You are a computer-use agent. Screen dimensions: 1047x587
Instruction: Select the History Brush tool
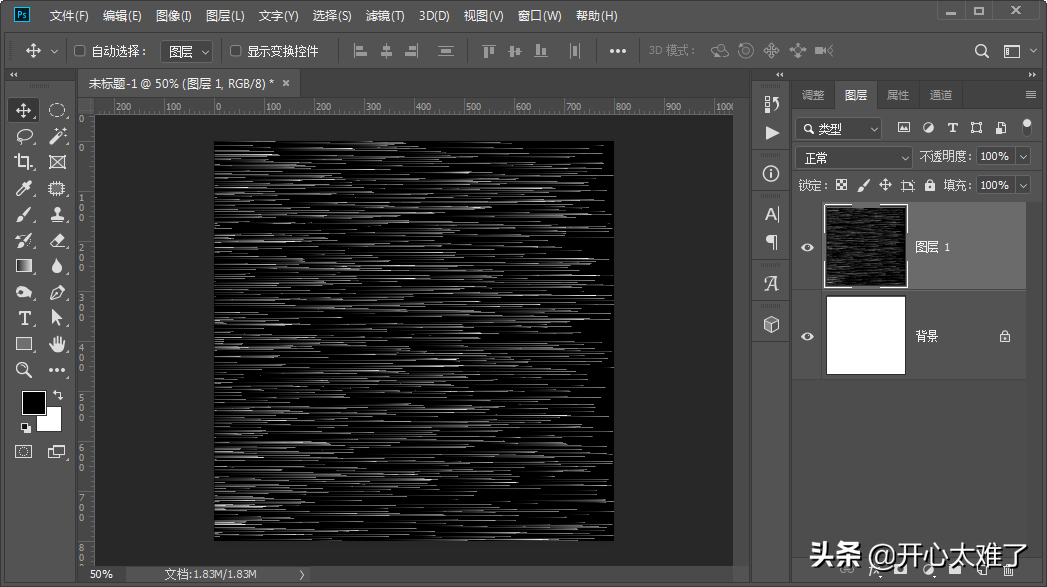pos(24,240)
